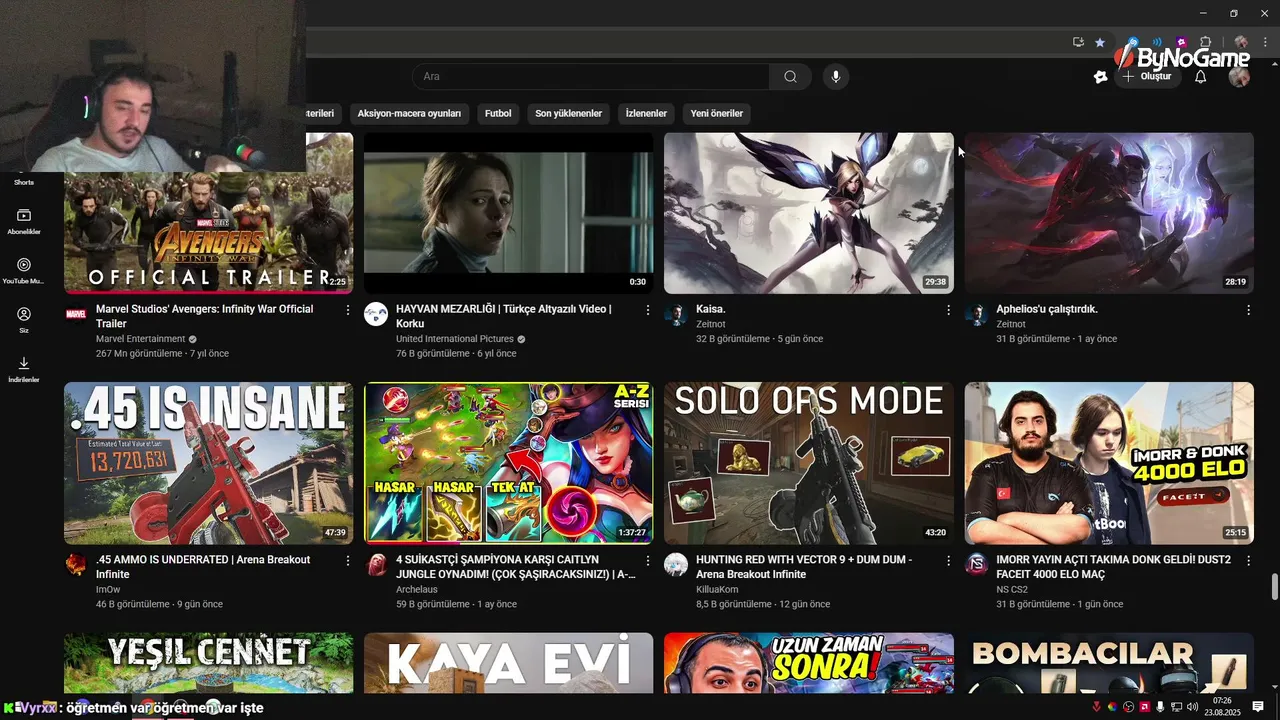Click the taskbar clock 07:26
Image resolution: width=1280 pixels, height=720 pixels.
(1220, 701)
